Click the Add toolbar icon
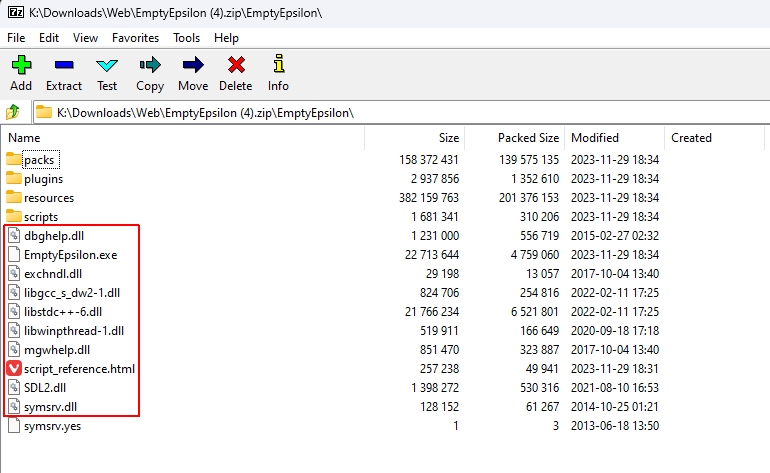This screenshot has height=473, width=770. (x=21, y=65)
